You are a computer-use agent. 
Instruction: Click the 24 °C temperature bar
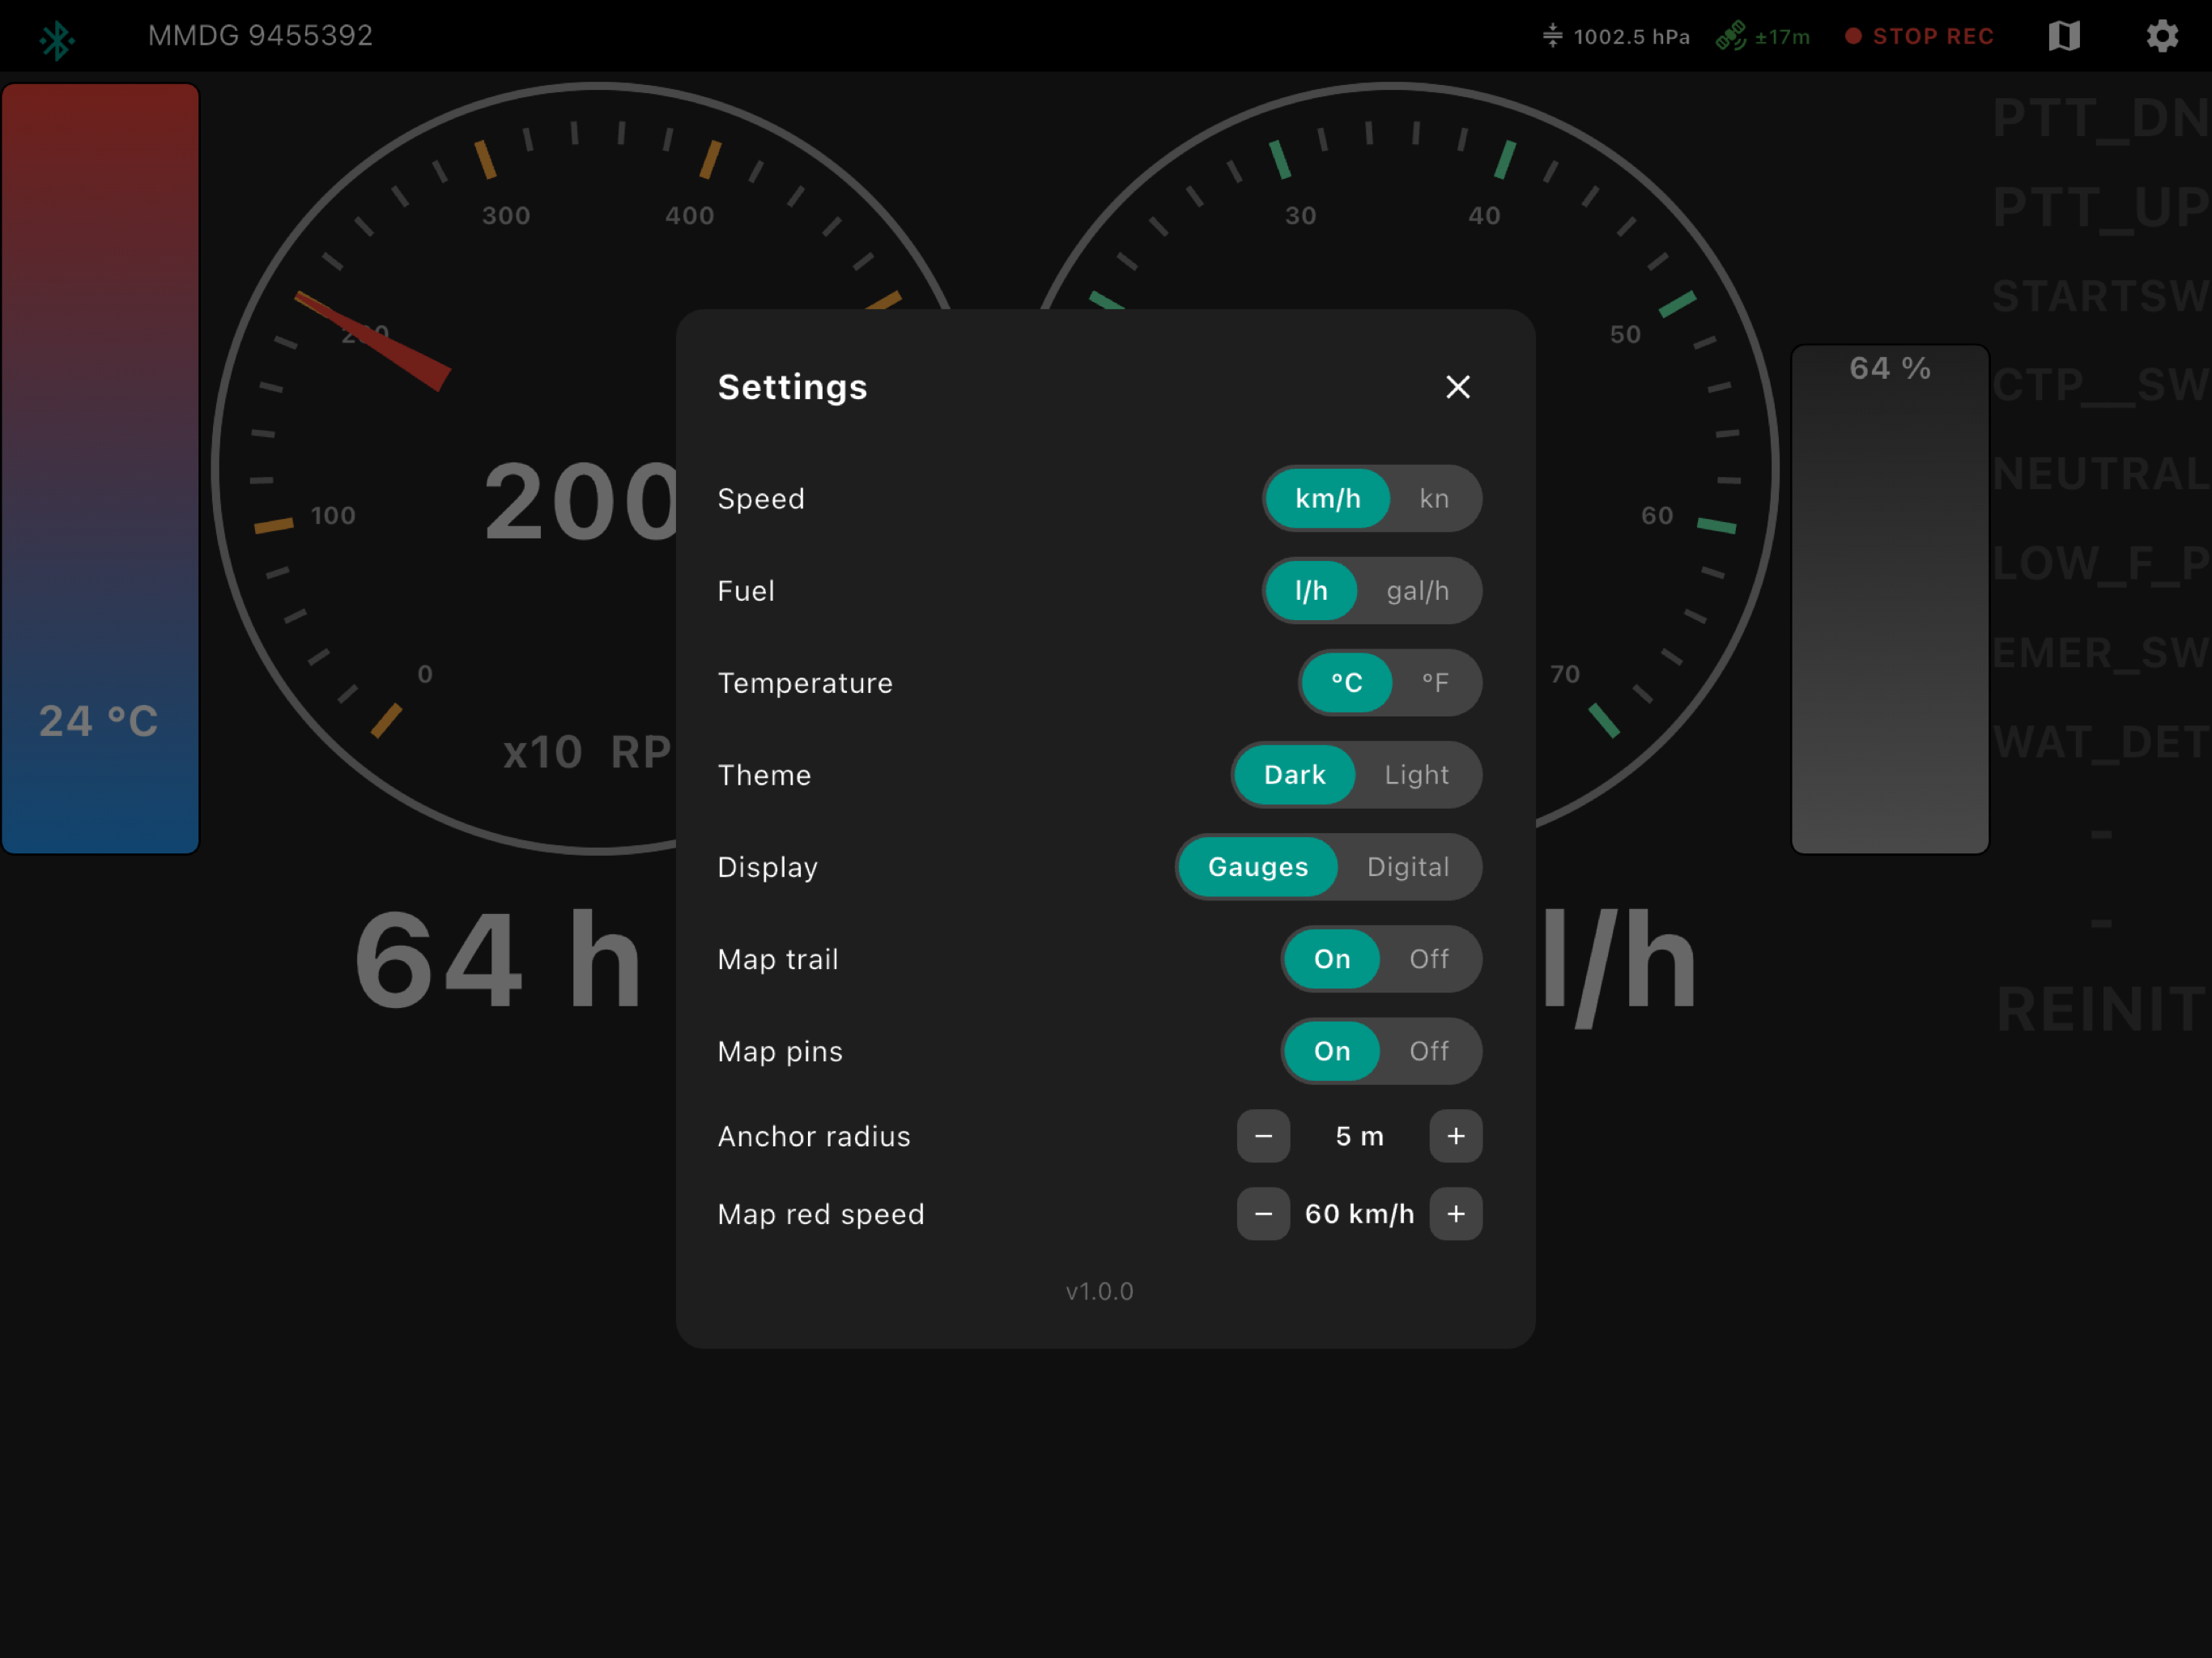coord(100,468)
